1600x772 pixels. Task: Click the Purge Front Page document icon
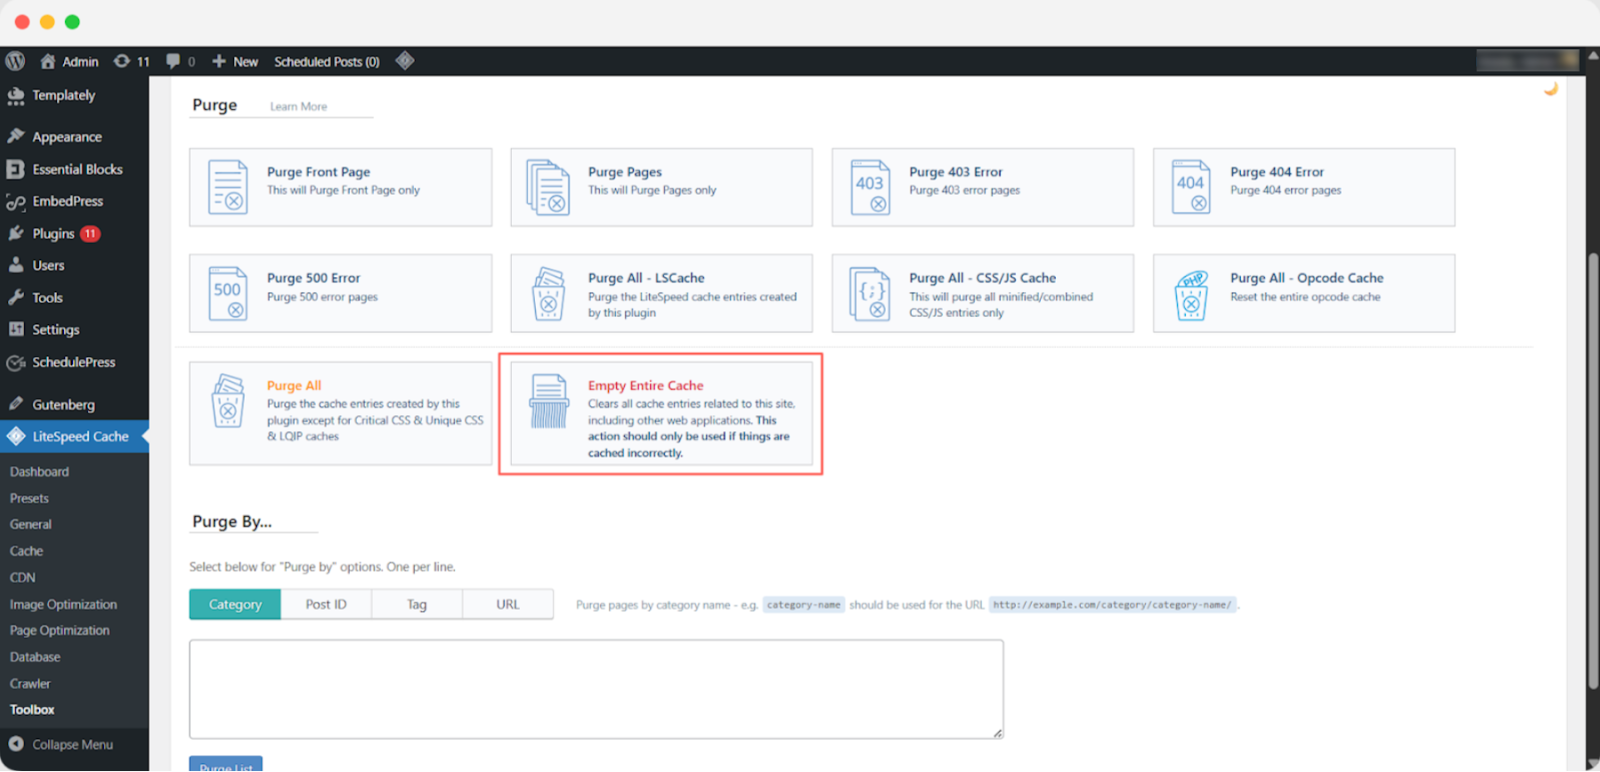(x=228, y=187)
